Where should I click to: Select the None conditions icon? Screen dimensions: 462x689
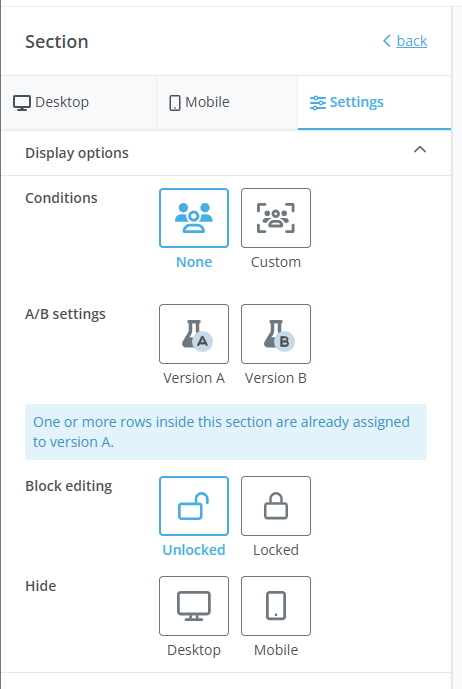click(x=194, y=218)
